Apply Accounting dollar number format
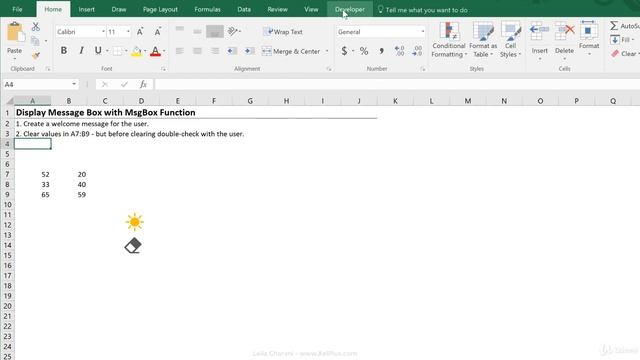Screen dimensions: 640x360 pyautogui.click(x=344, y=51)
